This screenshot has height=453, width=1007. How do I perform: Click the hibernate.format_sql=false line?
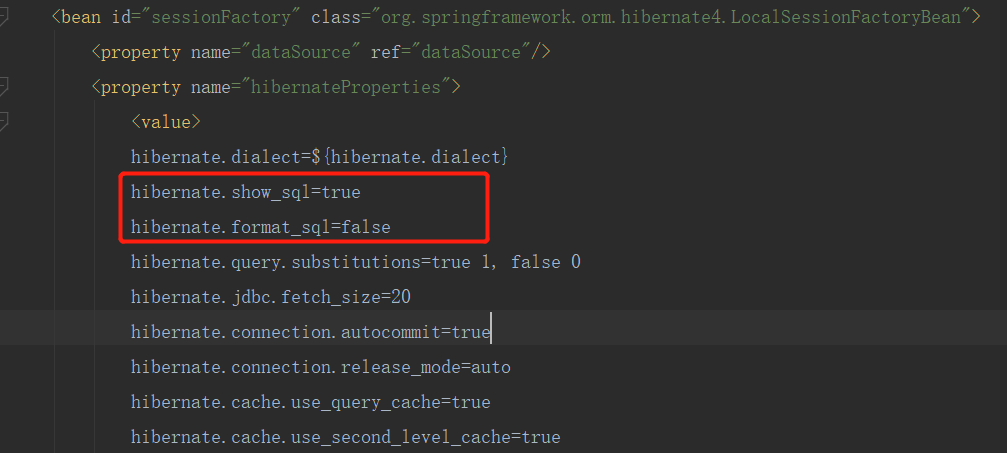tap(260, 227)
